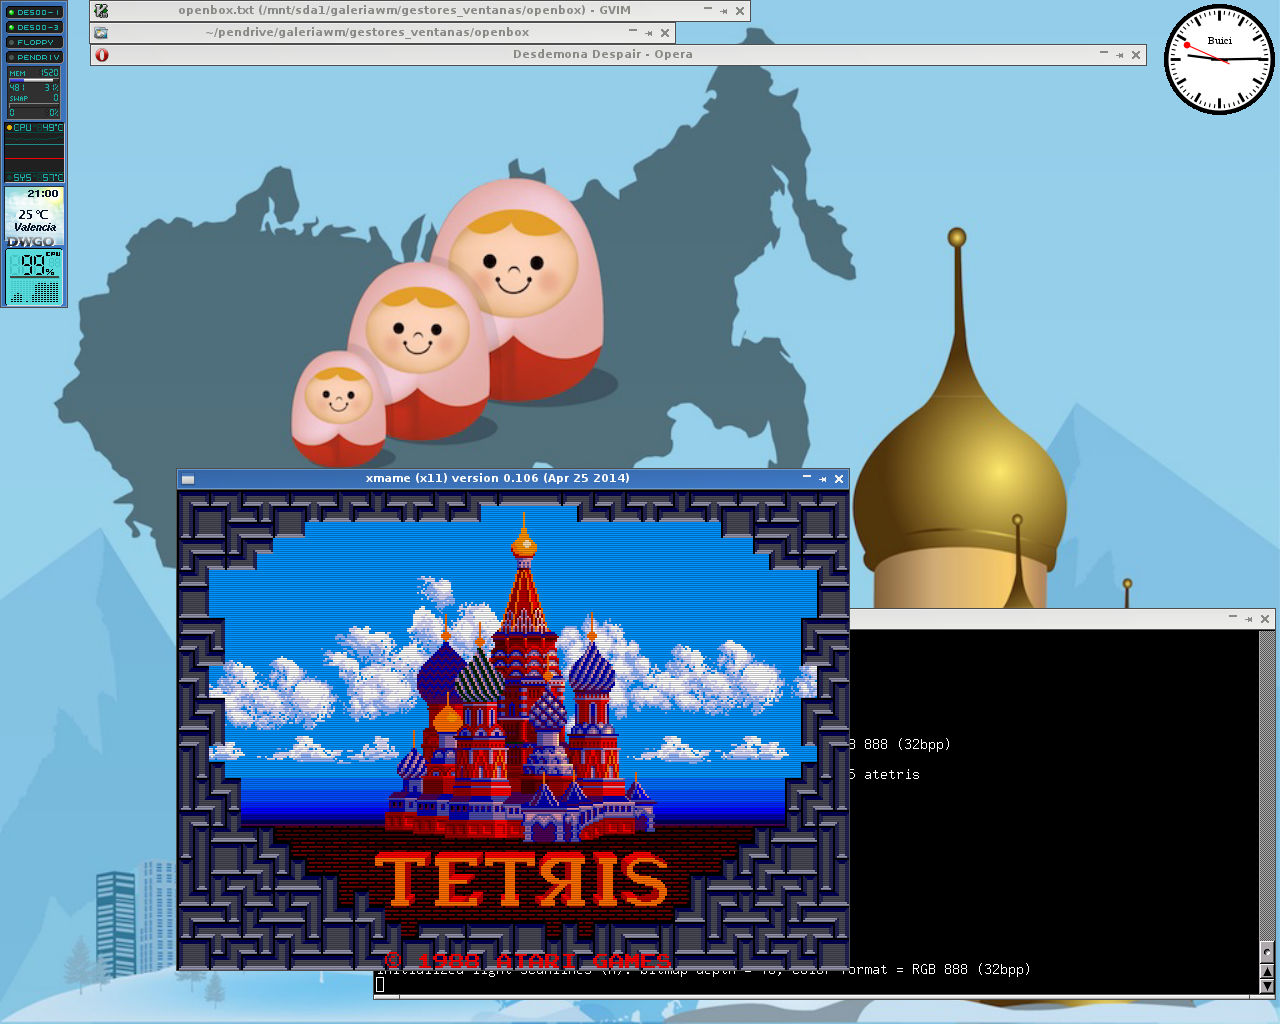Click the terminal scrollbar thumb

pos(1267,951)
